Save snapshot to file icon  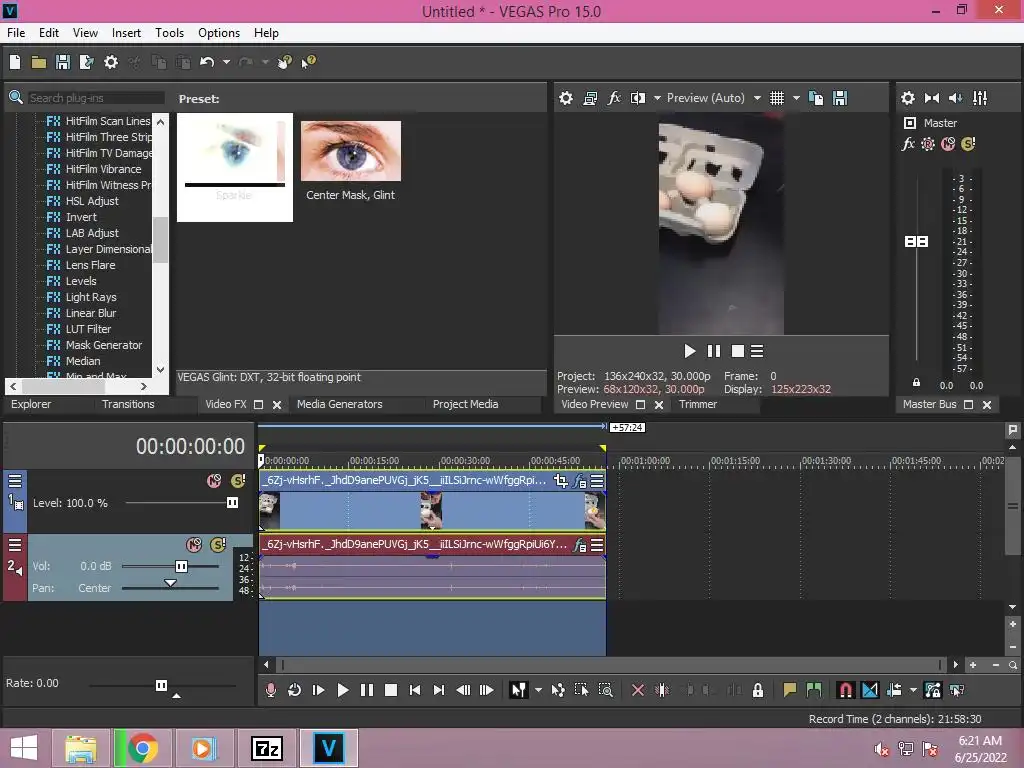840,98
